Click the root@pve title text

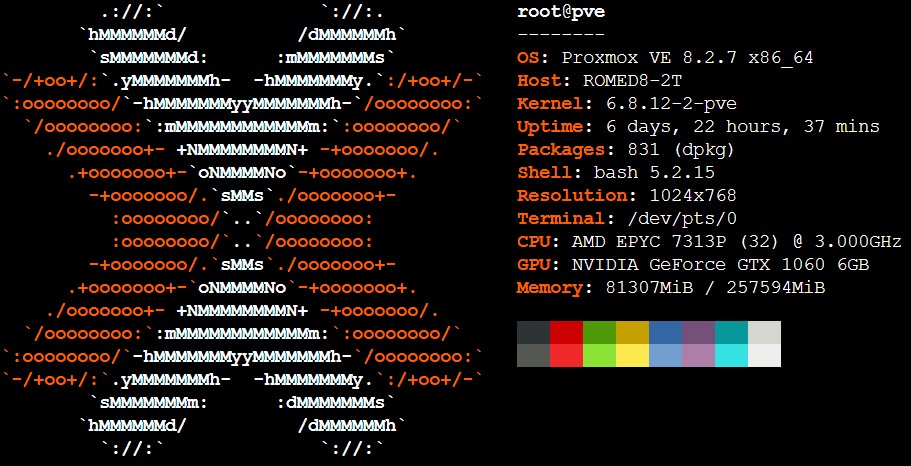[x=560, y=12]
